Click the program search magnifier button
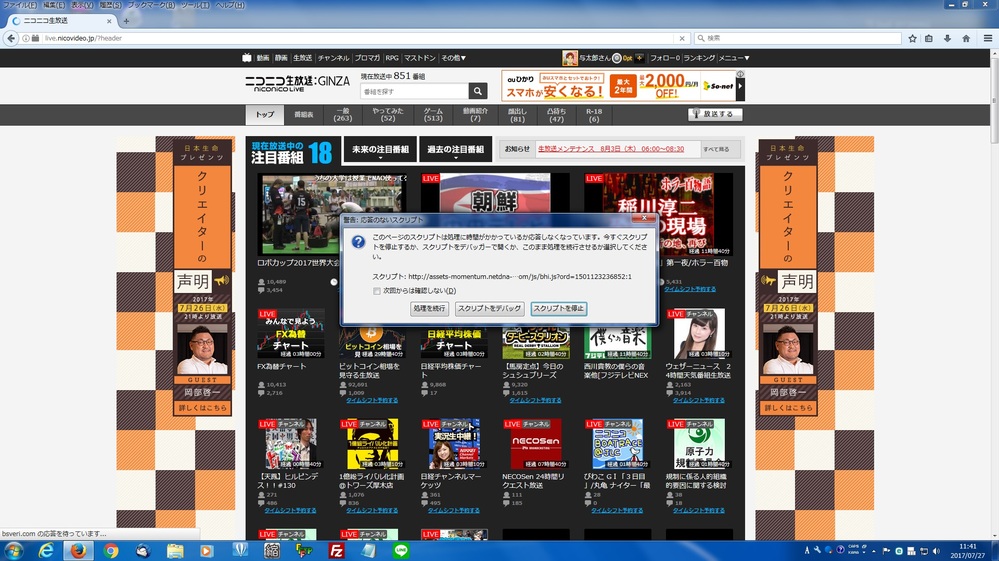 (477, 91)
